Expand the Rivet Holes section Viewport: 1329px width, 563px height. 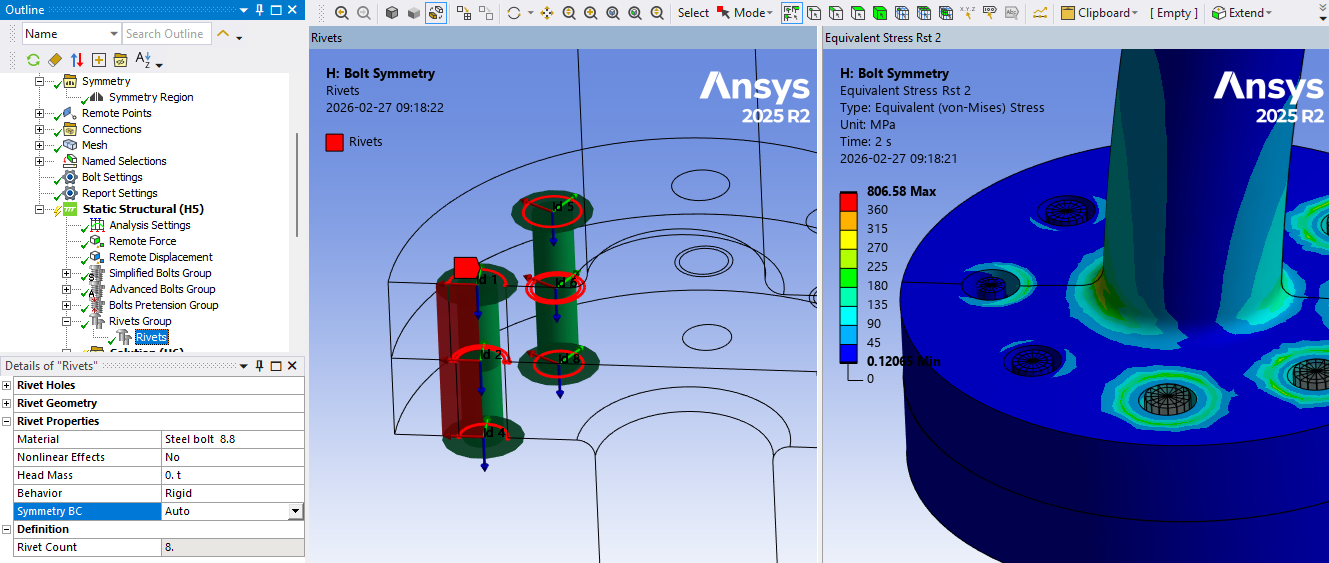8,385
